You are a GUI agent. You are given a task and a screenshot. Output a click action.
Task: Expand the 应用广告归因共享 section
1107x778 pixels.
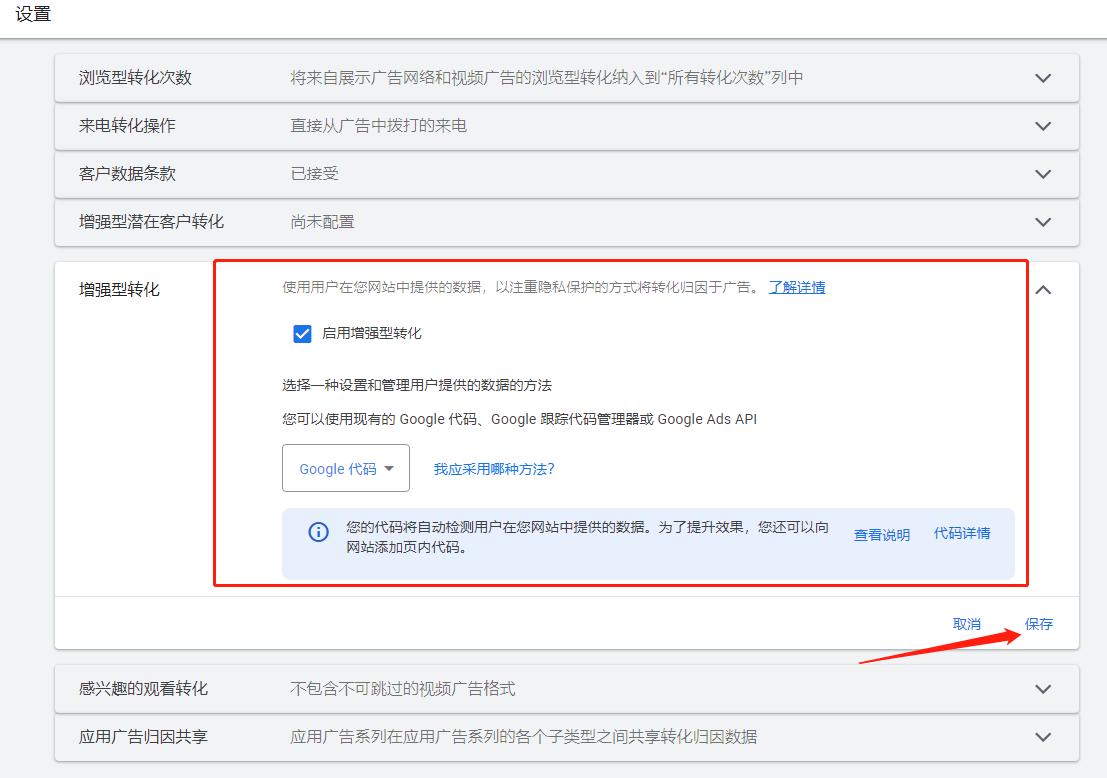pos(1043,737)
